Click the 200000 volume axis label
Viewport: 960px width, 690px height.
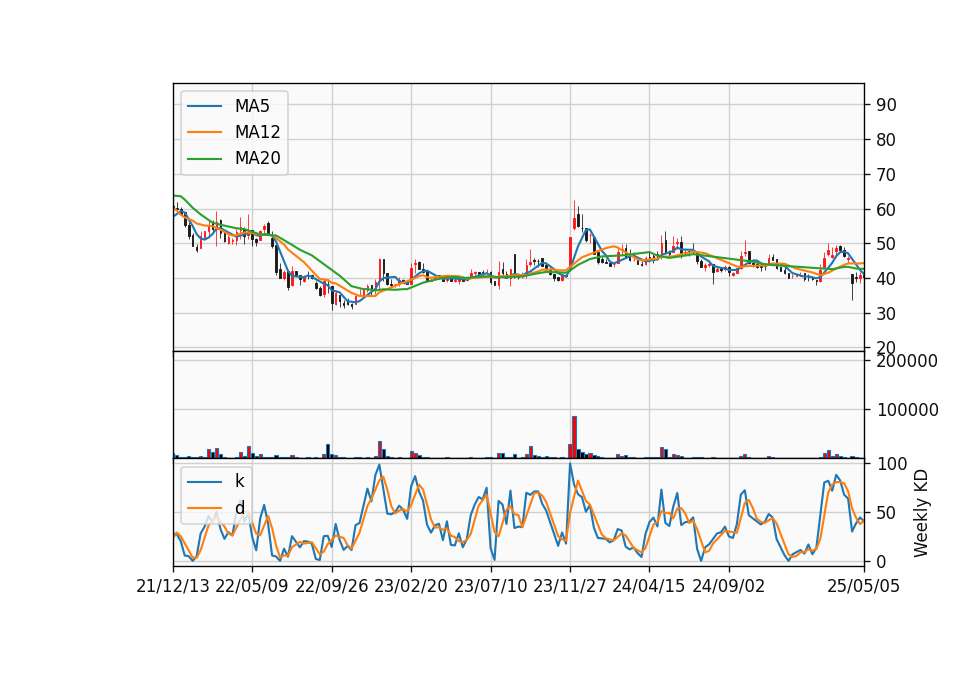point(907,361)
